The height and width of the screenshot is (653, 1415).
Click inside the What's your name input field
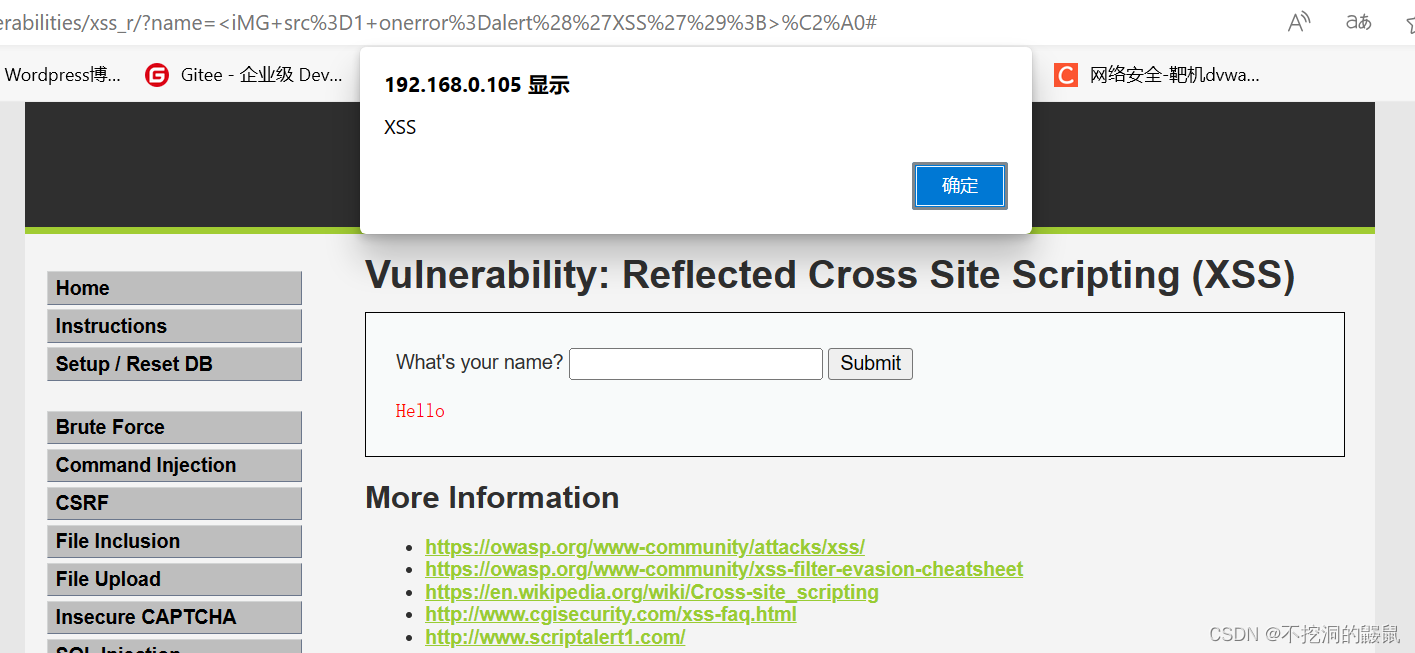click(x=695, y=363)
